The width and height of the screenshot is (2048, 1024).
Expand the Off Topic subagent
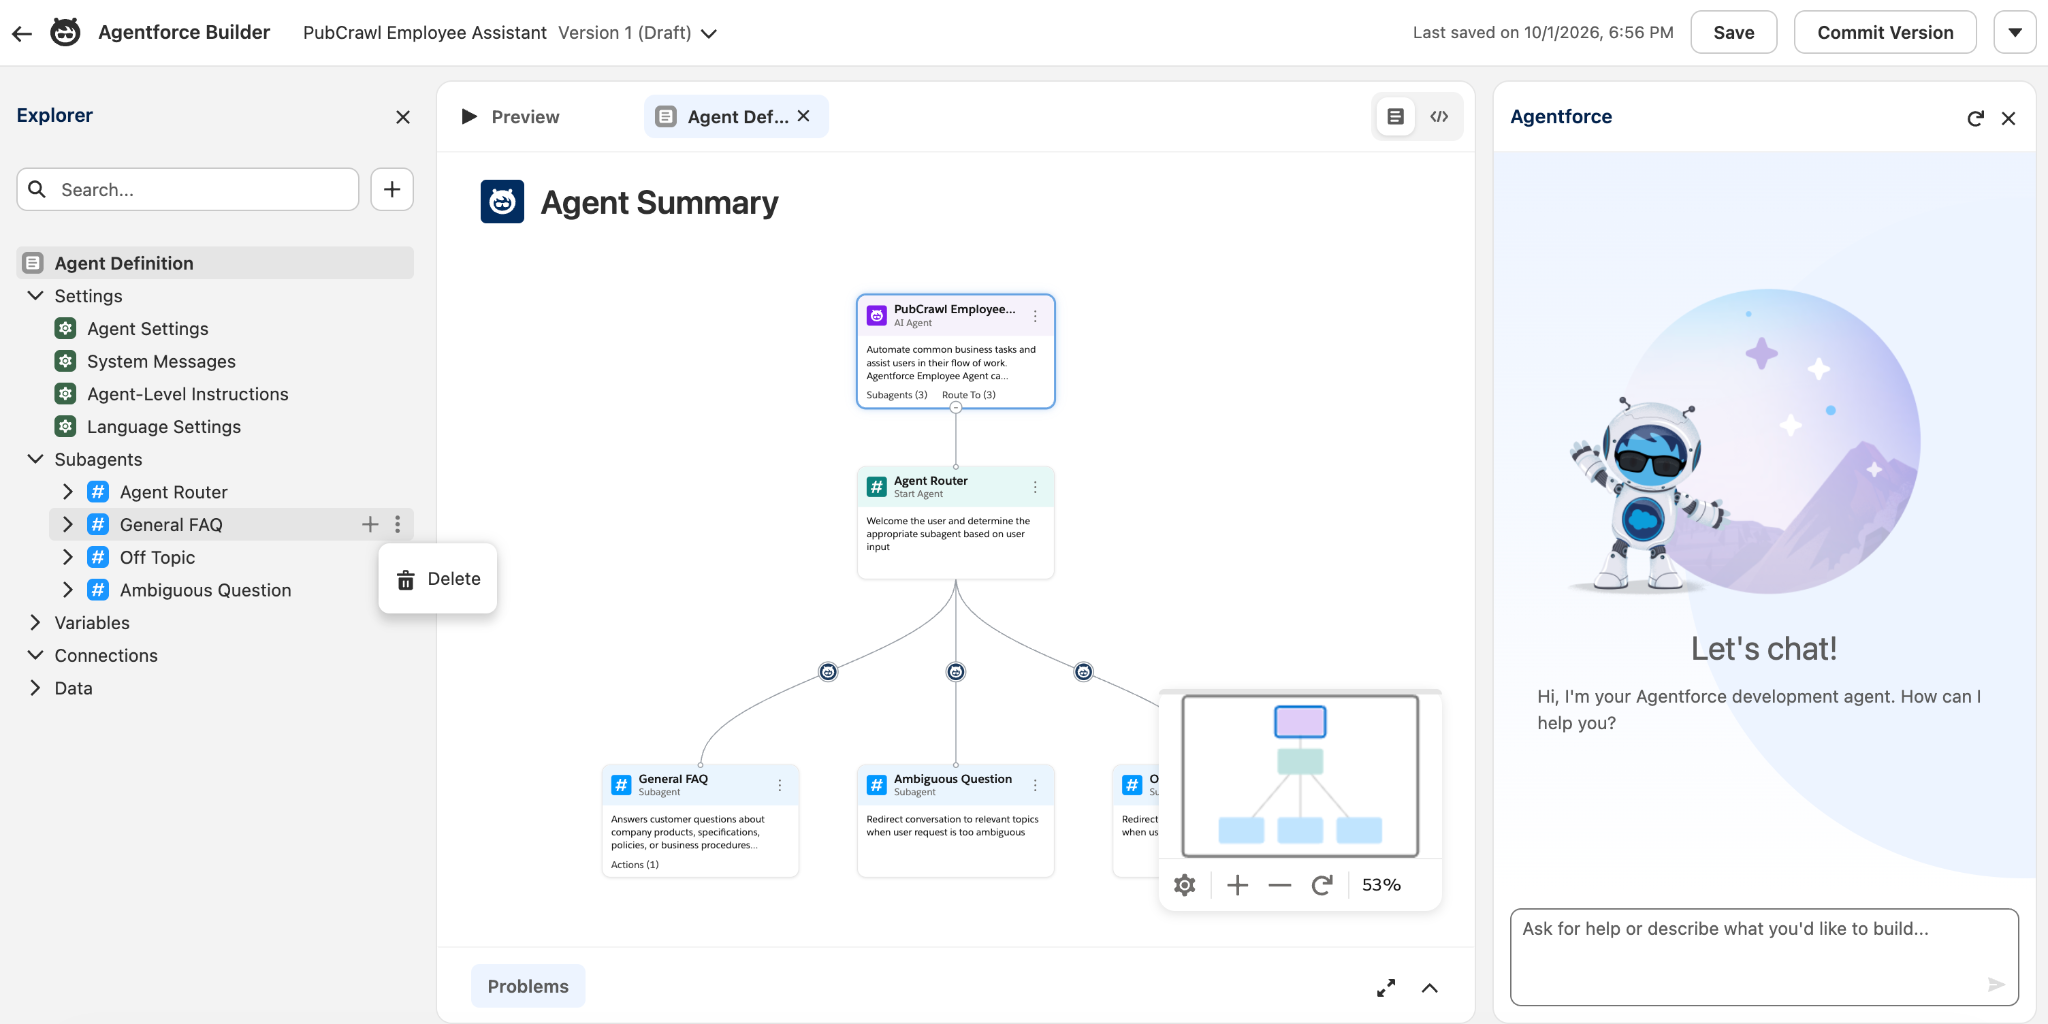click(x=68, y=557)
